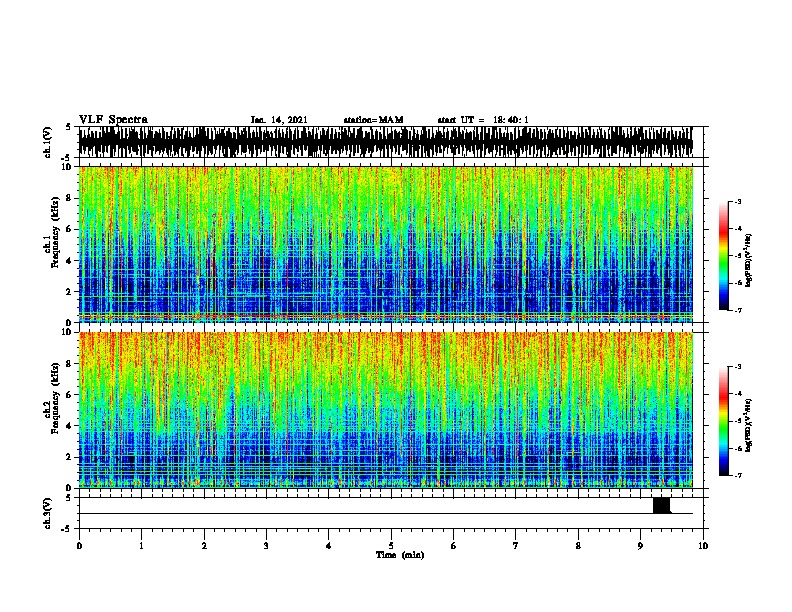
Task: Click the time-axis tick label "4" under ch.3
Action: tap(329, 546)
